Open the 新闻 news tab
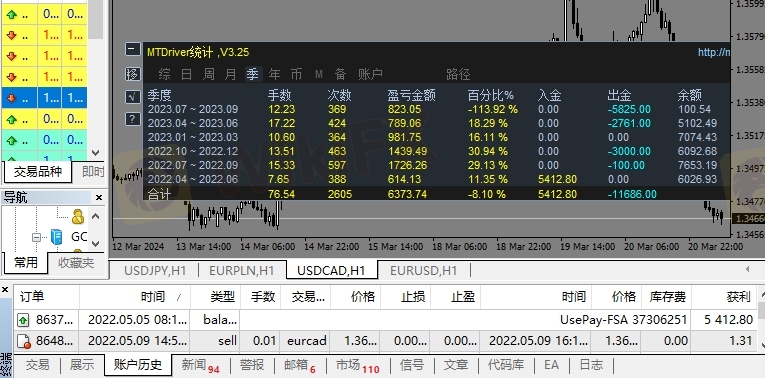The width and height of the screenshot is (765, 378). (x=200, y=365)
